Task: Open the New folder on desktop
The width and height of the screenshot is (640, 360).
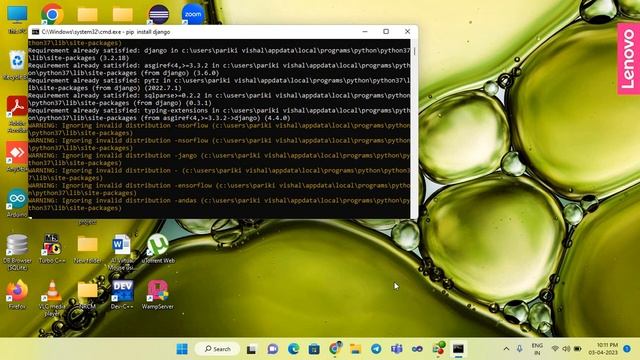Action: tap(87, 249)
